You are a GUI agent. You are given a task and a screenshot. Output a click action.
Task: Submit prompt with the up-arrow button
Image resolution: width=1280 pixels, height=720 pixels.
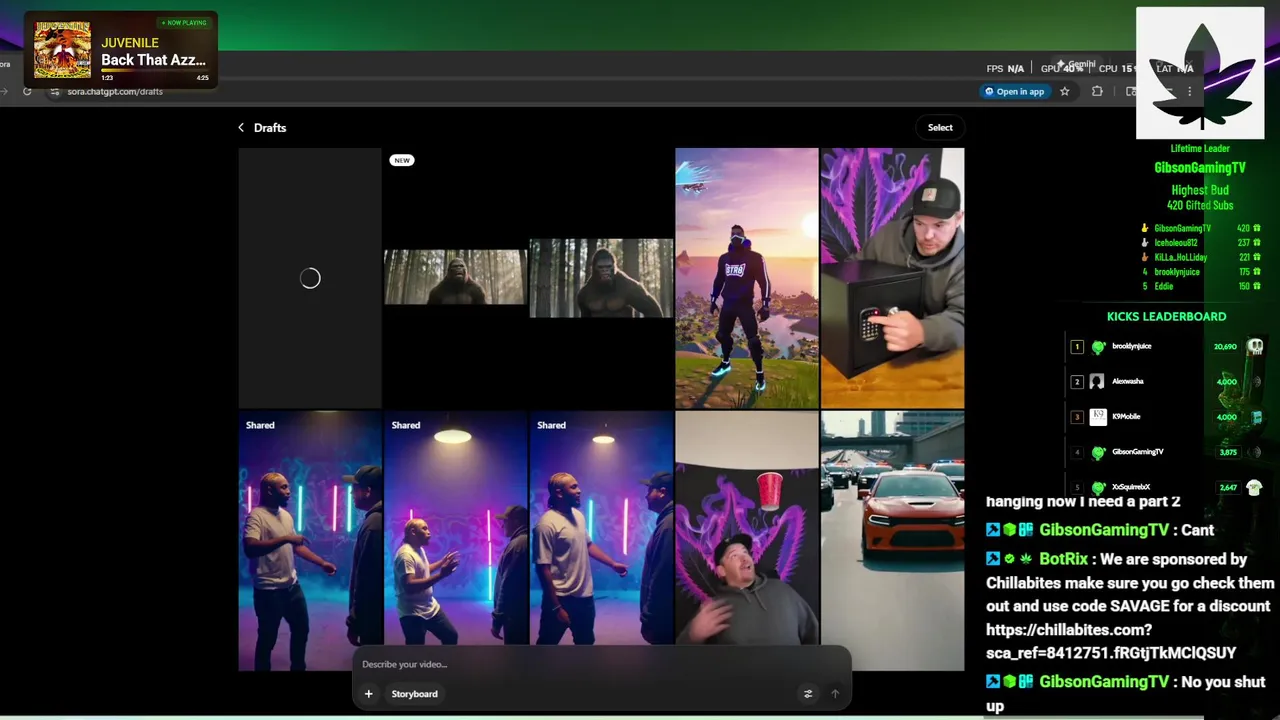[835, 694]
